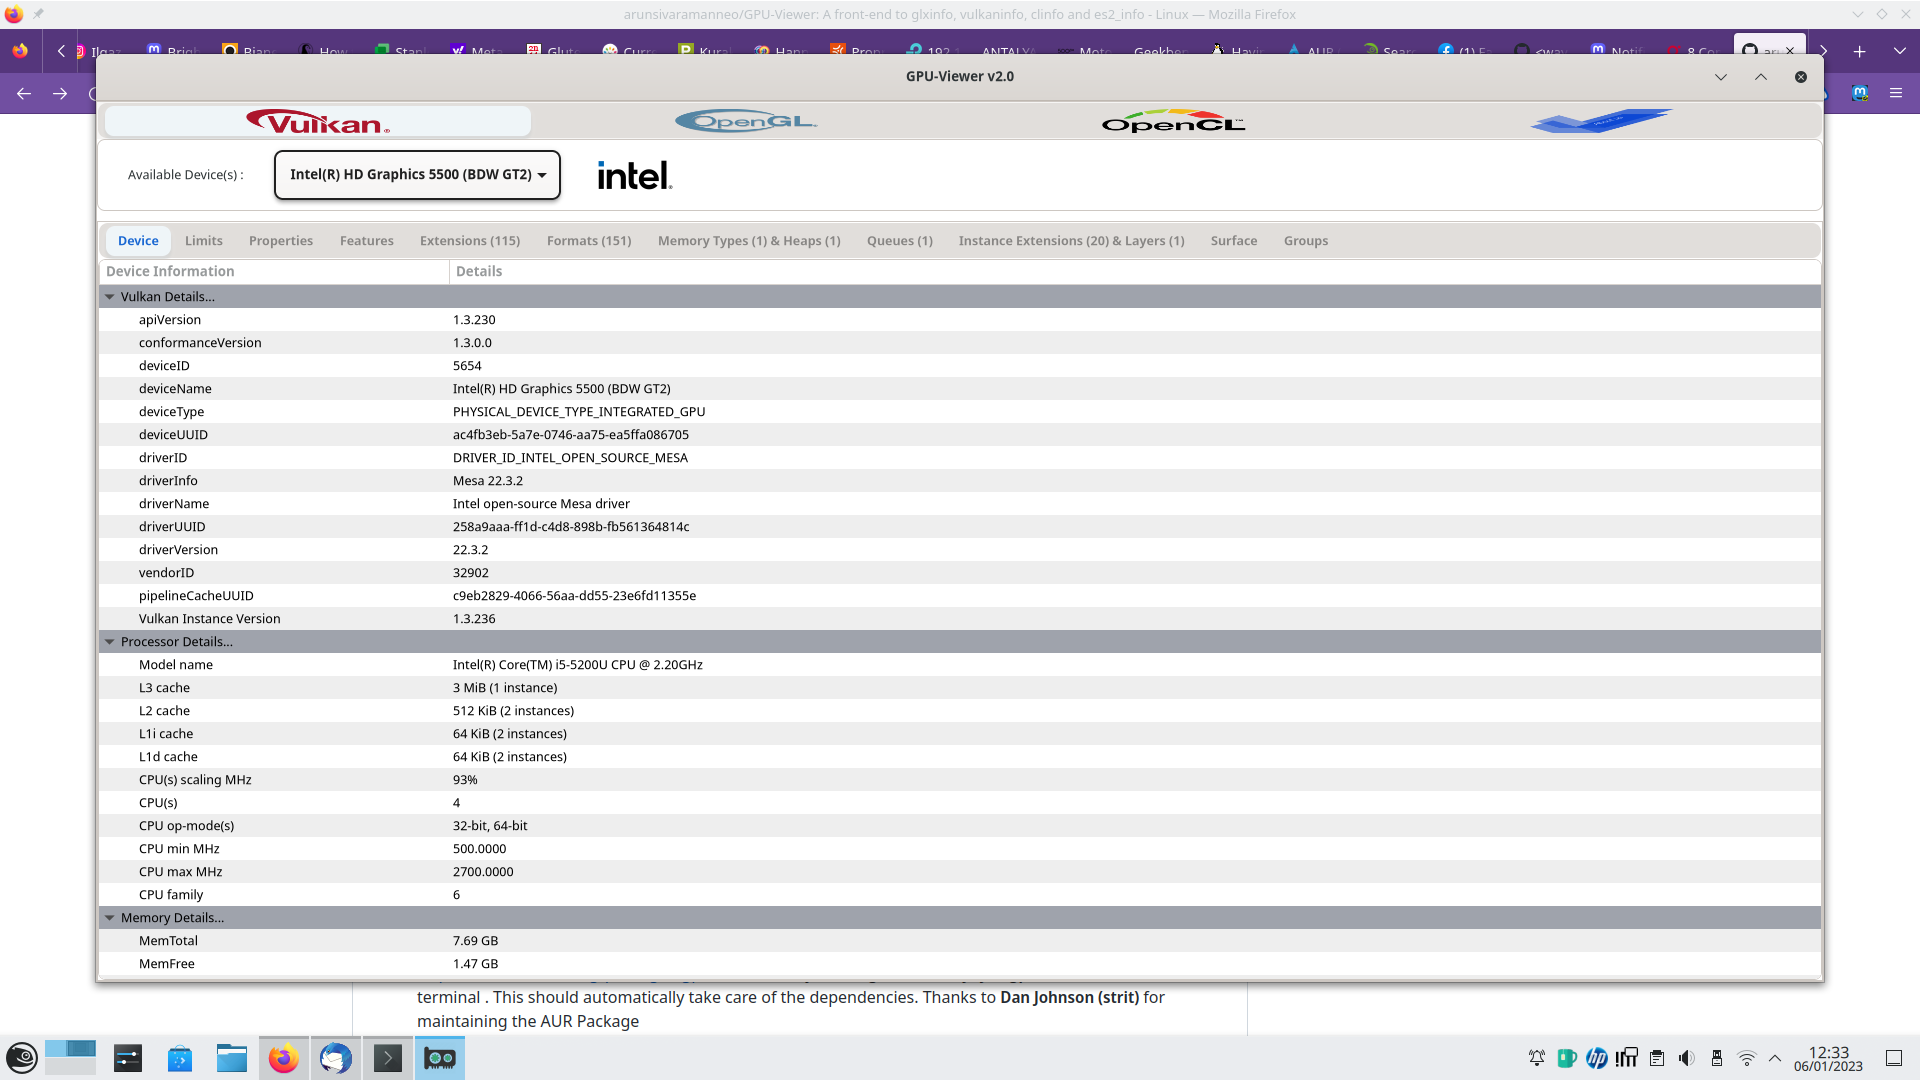Click the Firefox icon in taskbar
This screenshot has width=1920, height=1080.
[x=284, y=1058]
